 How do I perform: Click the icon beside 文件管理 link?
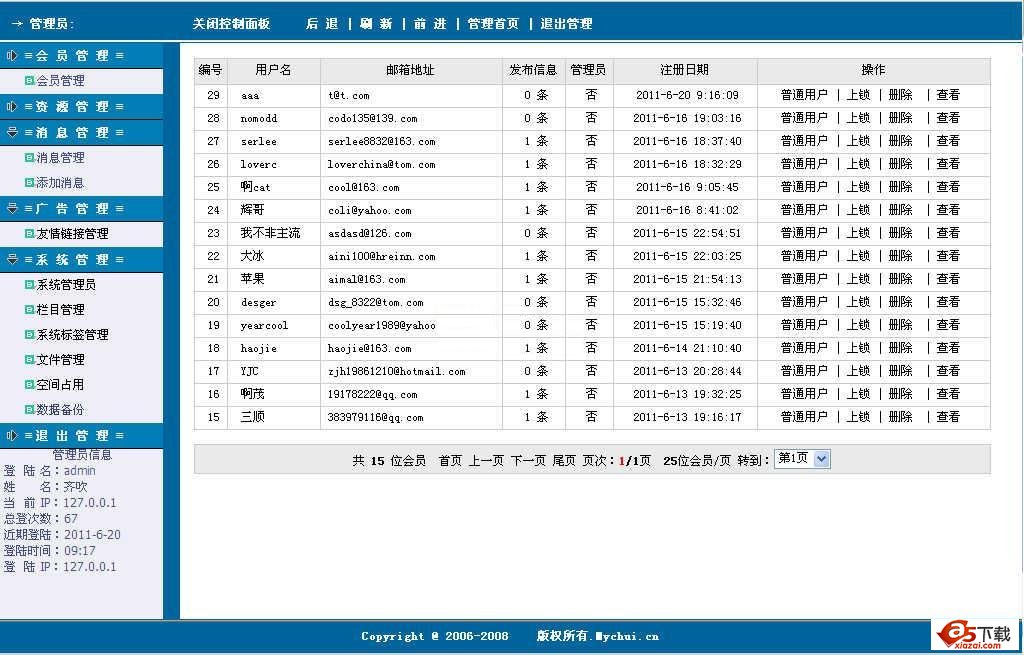tap(29, 359)
